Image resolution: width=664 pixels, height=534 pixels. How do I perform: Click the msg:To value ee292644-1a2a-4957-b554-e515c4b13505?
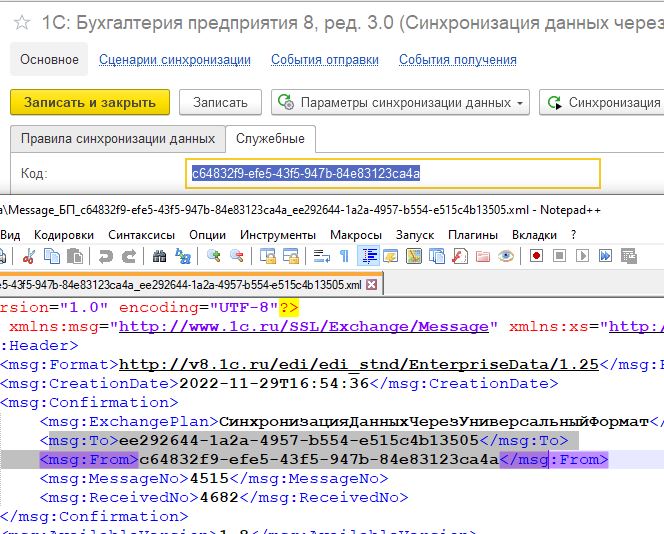point(299,440)
